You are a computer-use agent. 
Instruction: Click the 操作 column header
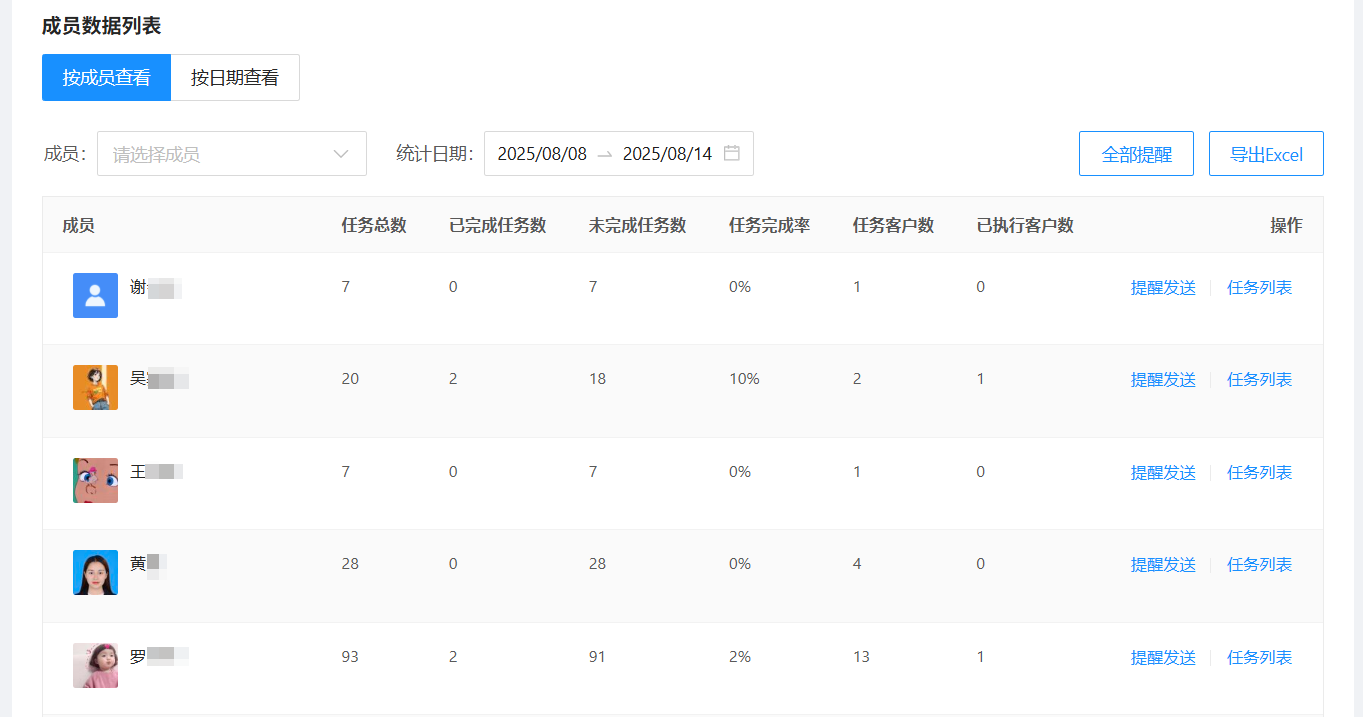pyautogui.click(x=1286, y=225)
